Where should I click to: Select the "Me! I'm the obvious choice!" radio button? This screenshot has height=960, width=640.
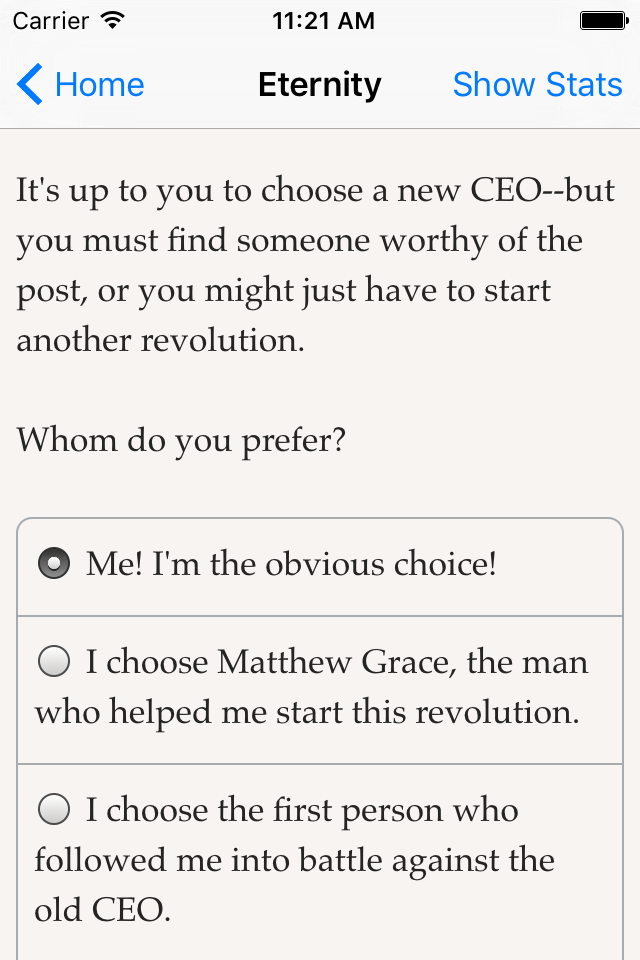pos(54,565)
